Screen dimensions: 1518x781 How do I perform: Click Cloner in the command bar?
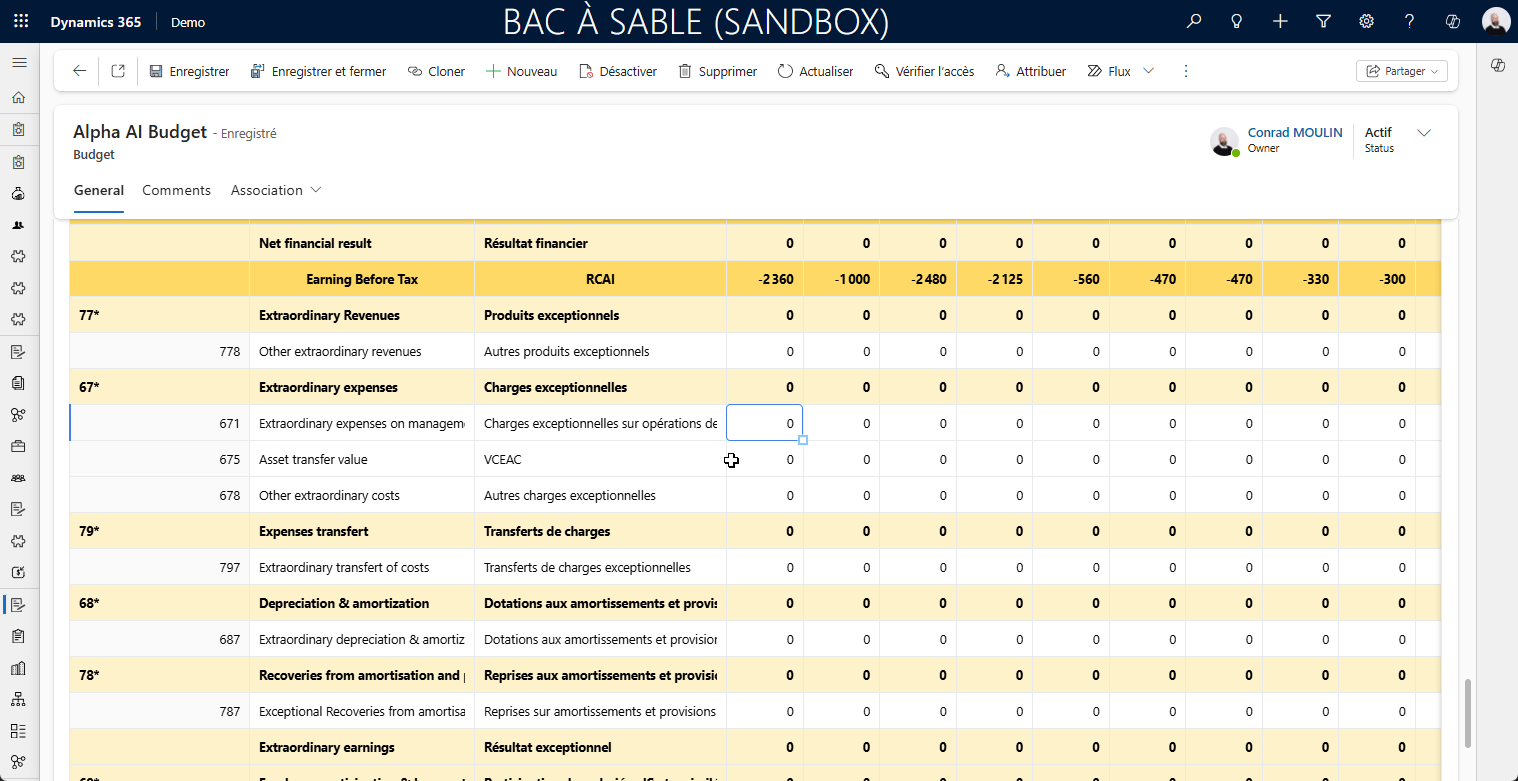436,71
